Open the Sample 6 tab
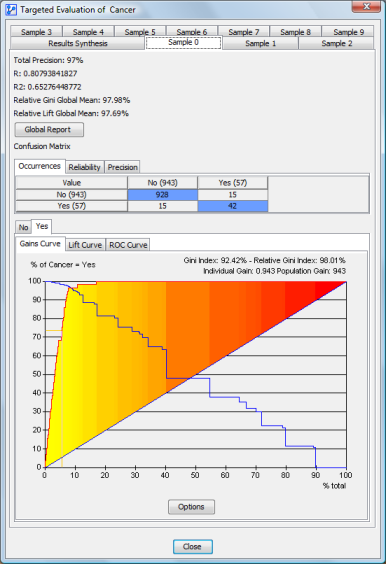 click(x=192, y=32)
